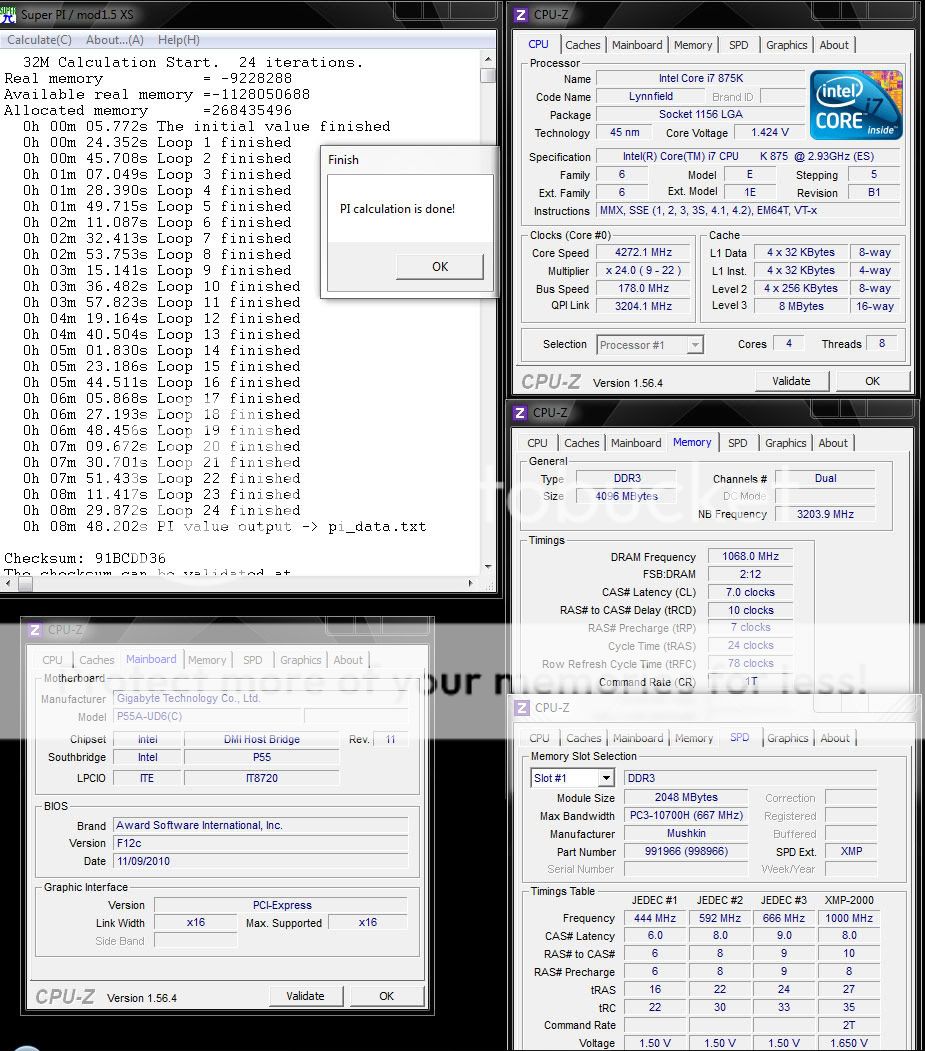Click the Super PI vertical scrollbar down arrow
Image resolution: width=925 pixels, height=1051 pixels.
pyautogui.click(x=487, y=567)
